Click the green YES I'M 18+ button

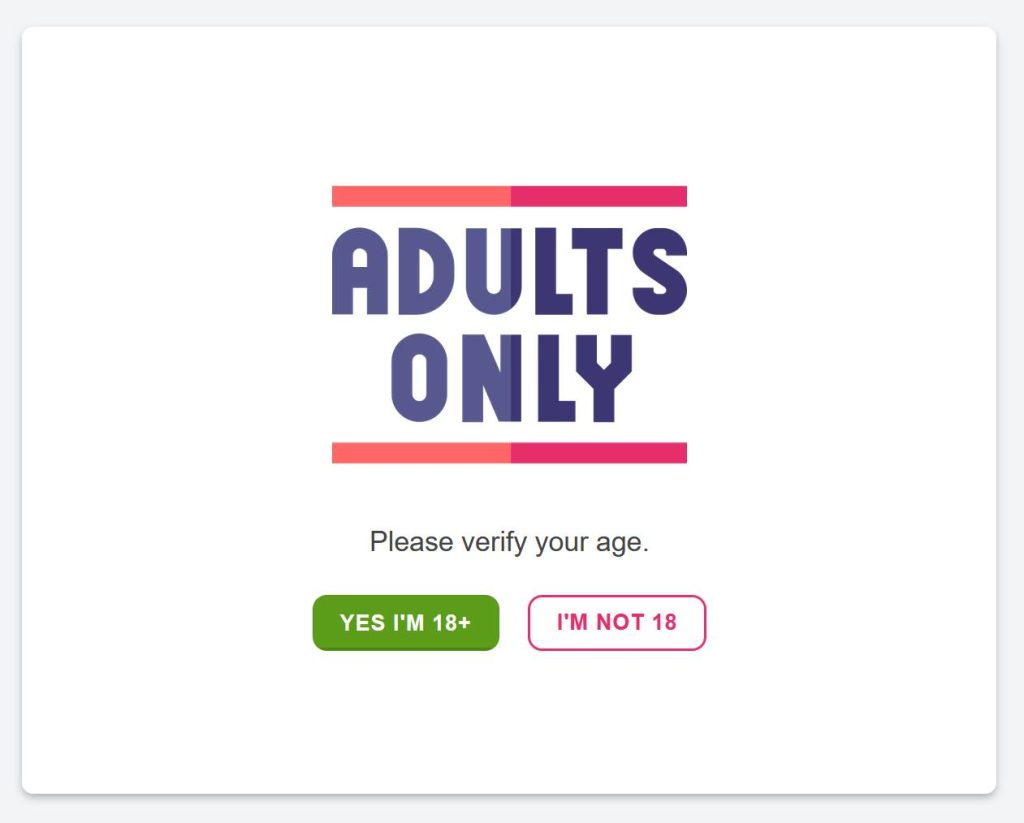tap(405, 622)
